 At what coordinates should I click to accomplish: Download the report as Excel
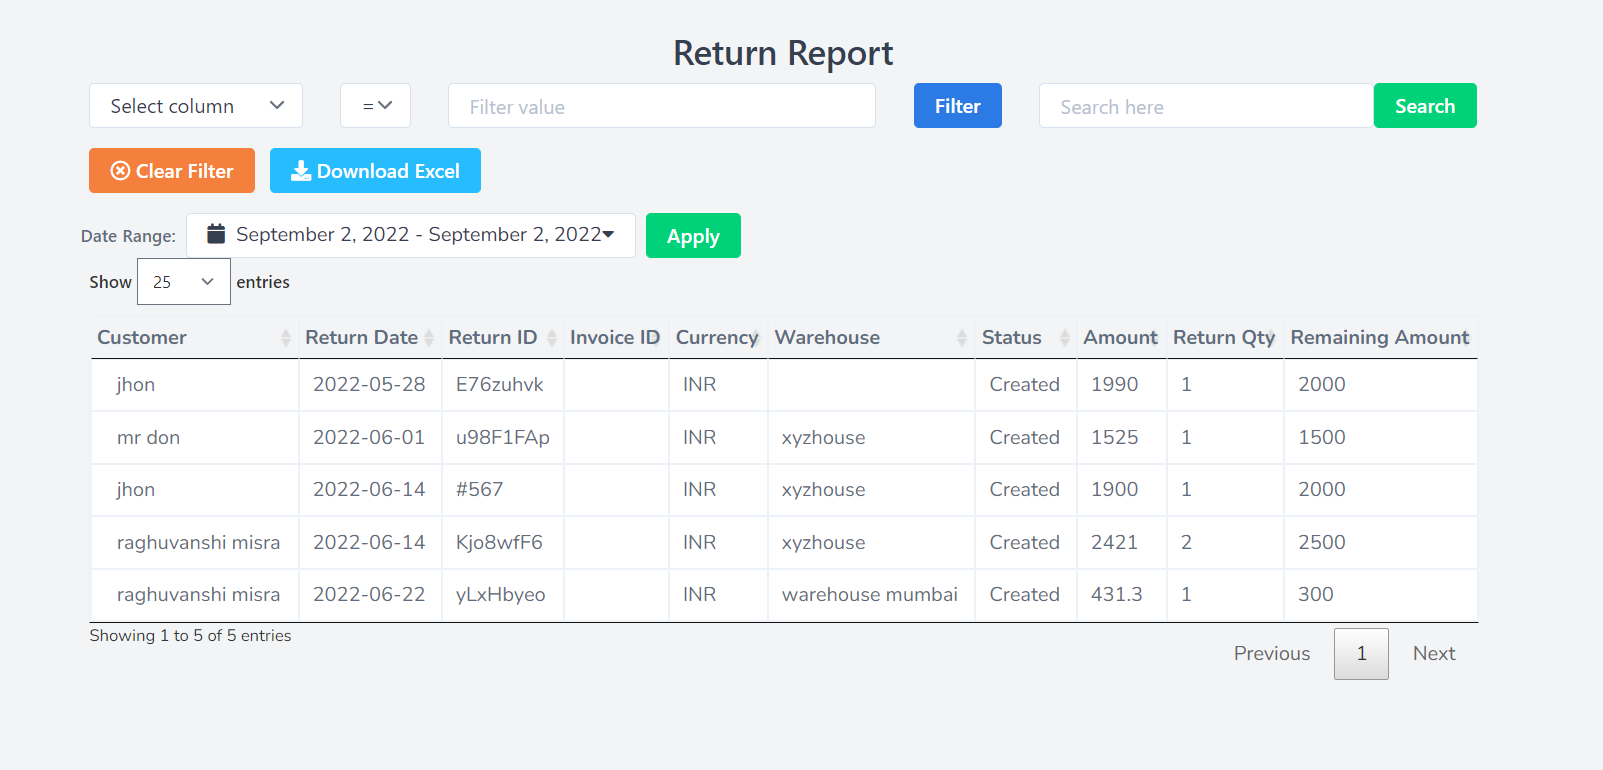tap(375, 171)
